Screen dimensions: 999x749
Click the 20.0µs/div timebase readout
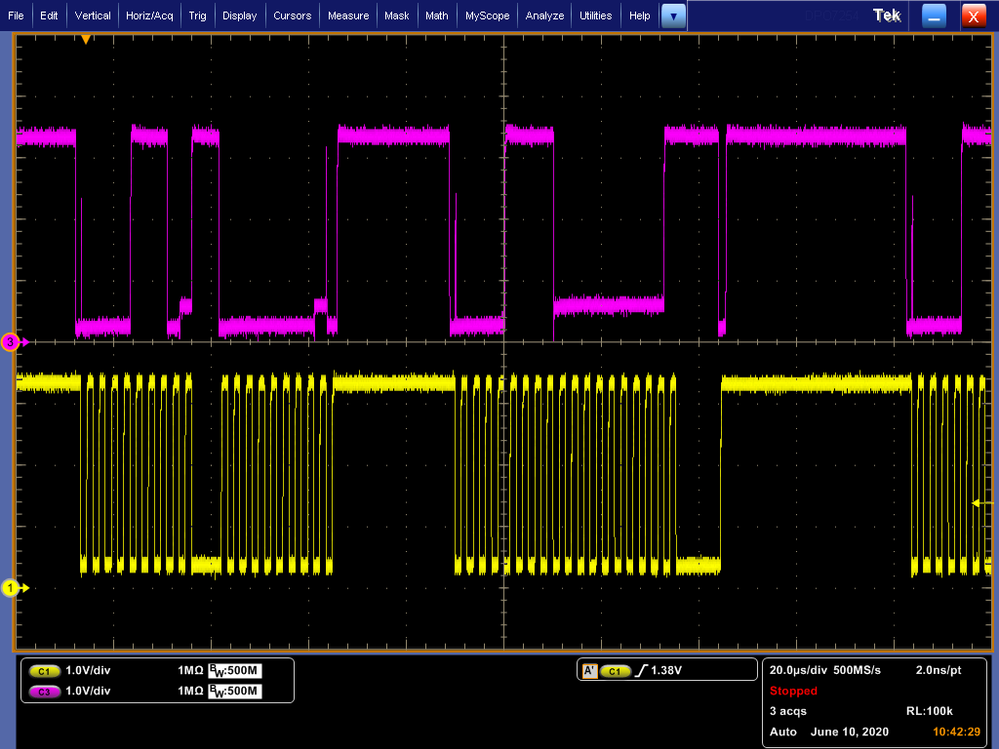[798, 670]
